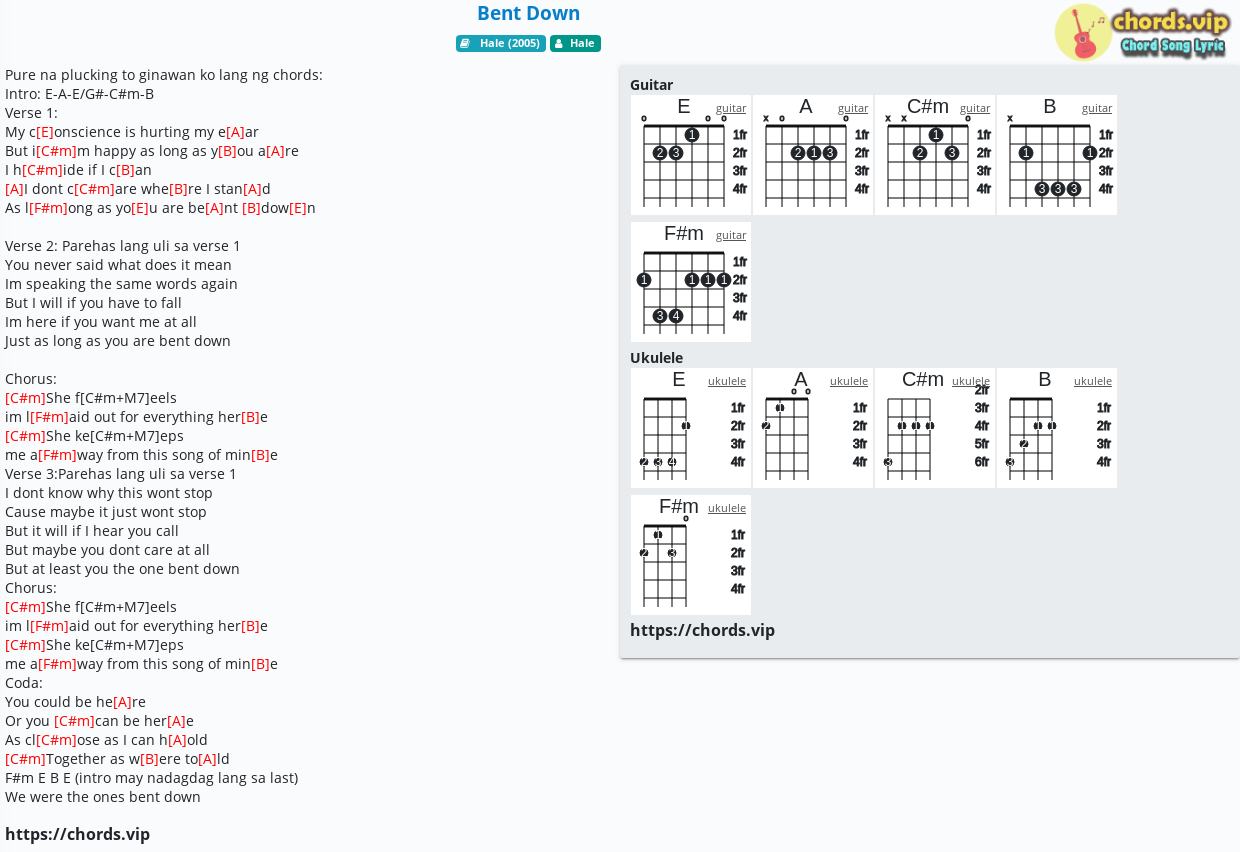The height and width of the screenshot is (852, 1240).
Task: Click the [B] chord in 'I hide if I can' line
Action: pos(125,170)
